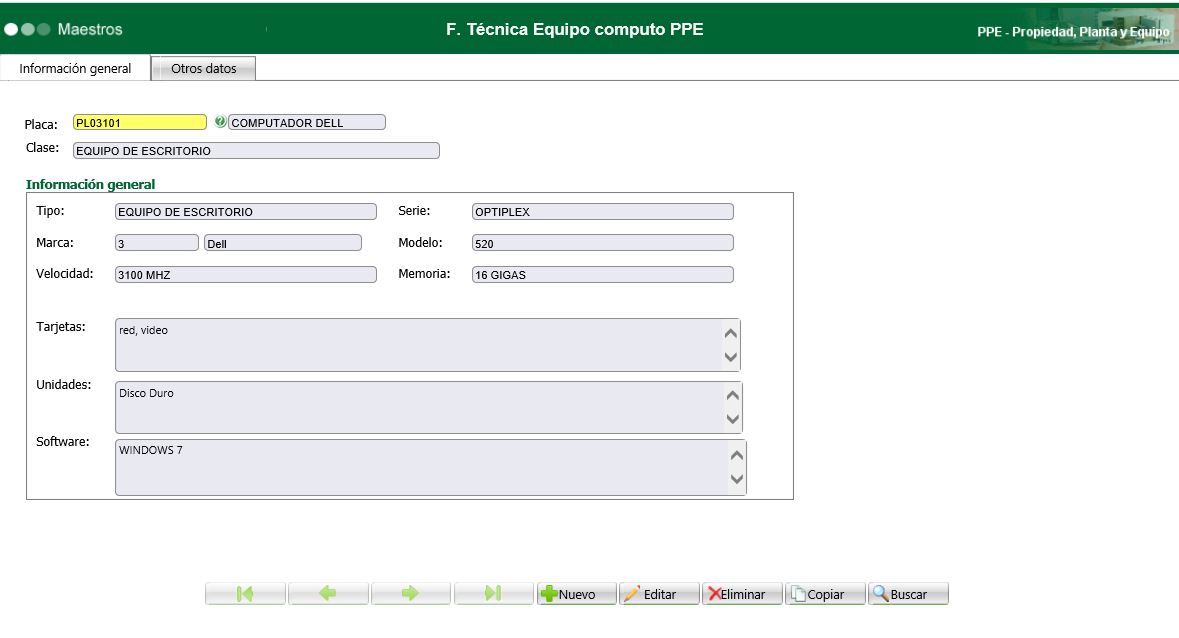Screen dimensions: 1179x638
Task: Click the Software scroll up arrow
Action: [x=736, y=455]
